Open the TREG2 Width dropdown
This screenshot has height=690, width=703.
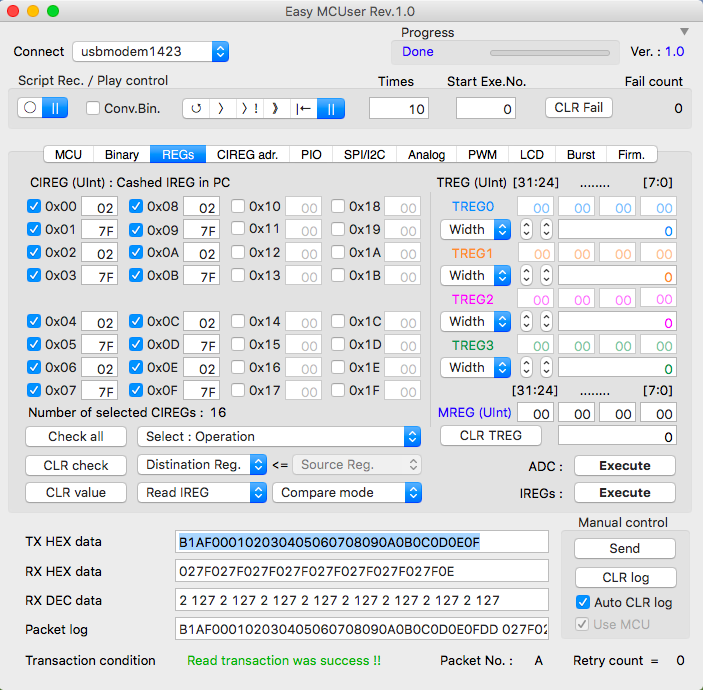coord(475,321)
